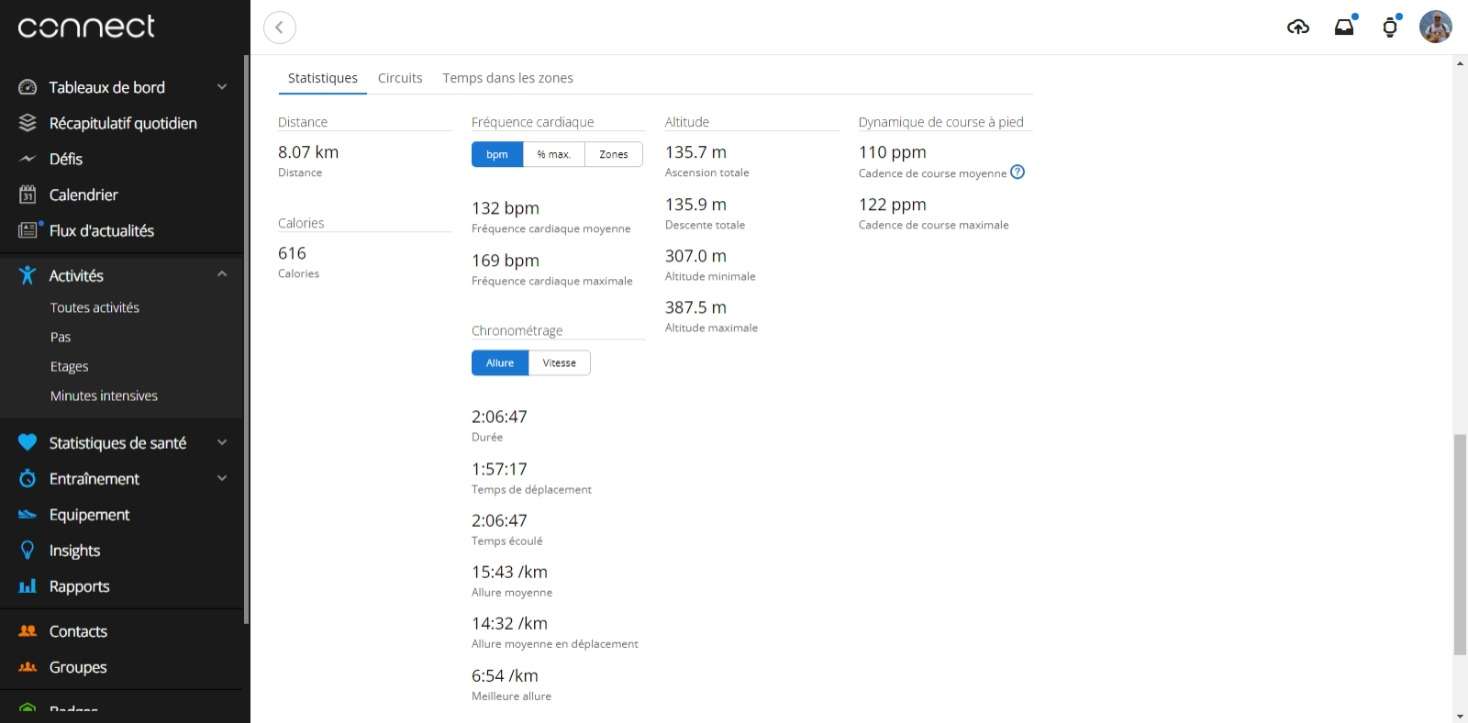
Task: Switch heart rate display to % max.
Action: 553,154
